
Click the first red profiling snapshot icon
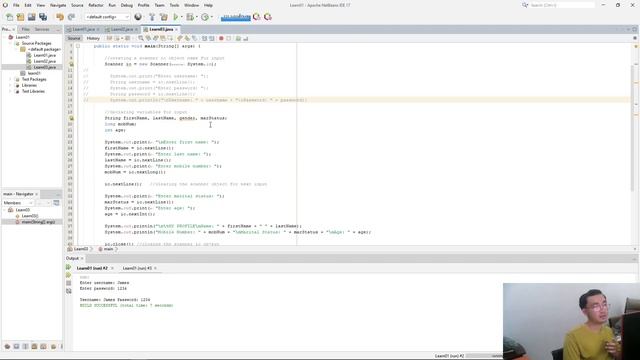257,17
